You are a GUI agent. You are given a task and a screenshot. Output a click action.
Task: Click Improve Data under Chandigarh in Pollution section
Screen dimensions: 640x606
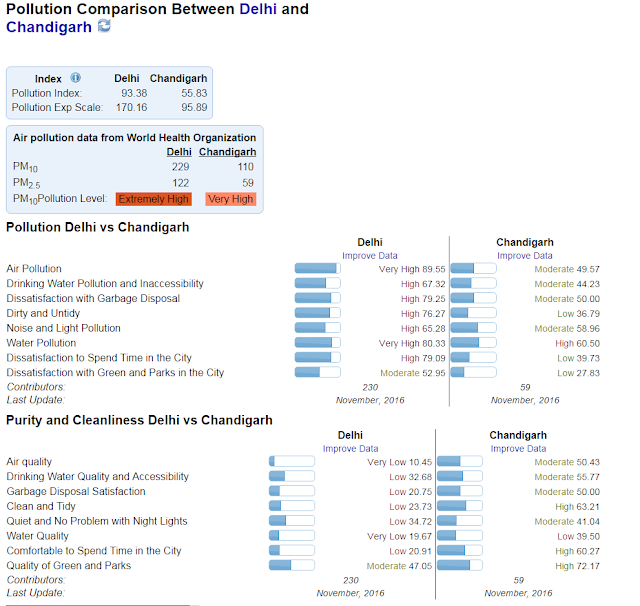click(525, 255)
